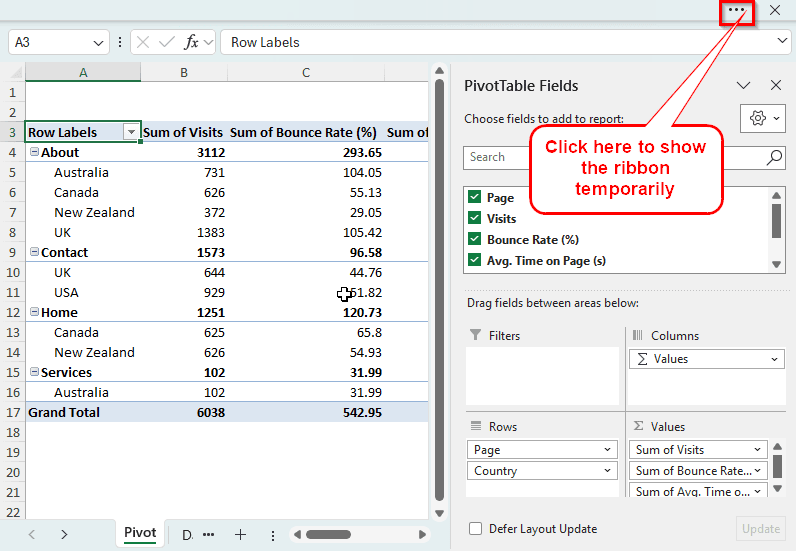796x551 pixels.
Task: Click the search magnifier in the fields pane
Action: 774,157
